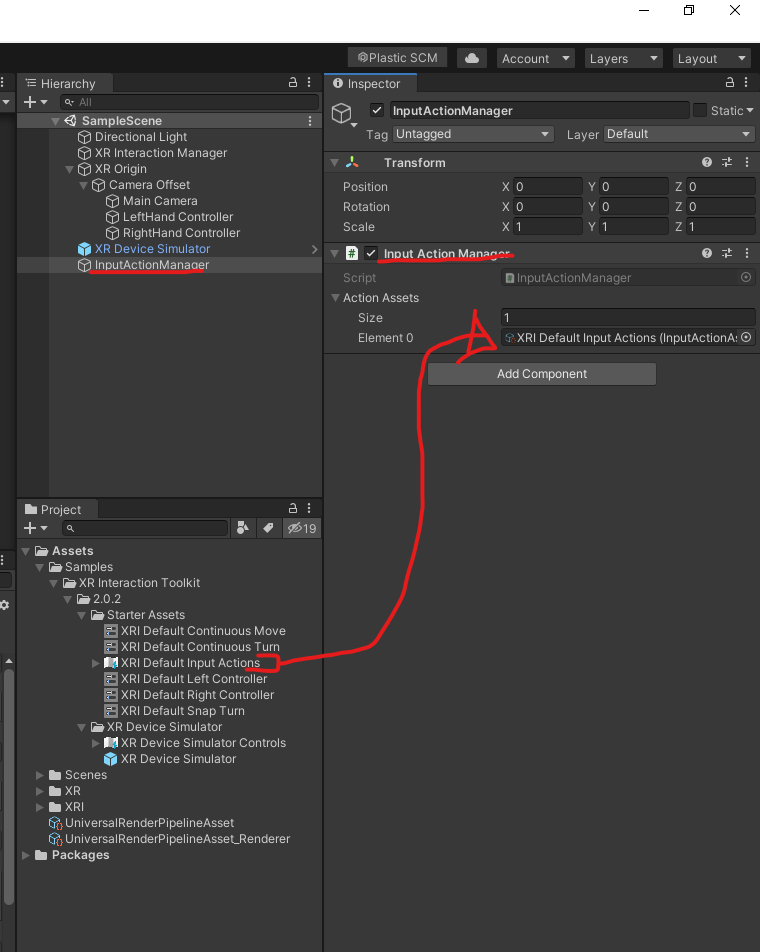Open Transform component context menu
The height and width of the screenshot is (952, 760).
(x=747, y=162)
